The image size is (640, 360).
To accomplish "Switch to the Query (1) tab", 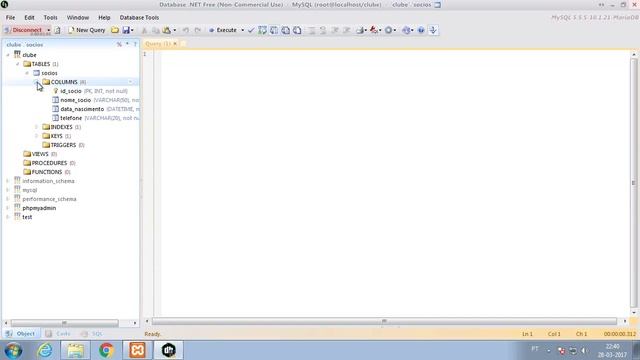I will [158, 44].
